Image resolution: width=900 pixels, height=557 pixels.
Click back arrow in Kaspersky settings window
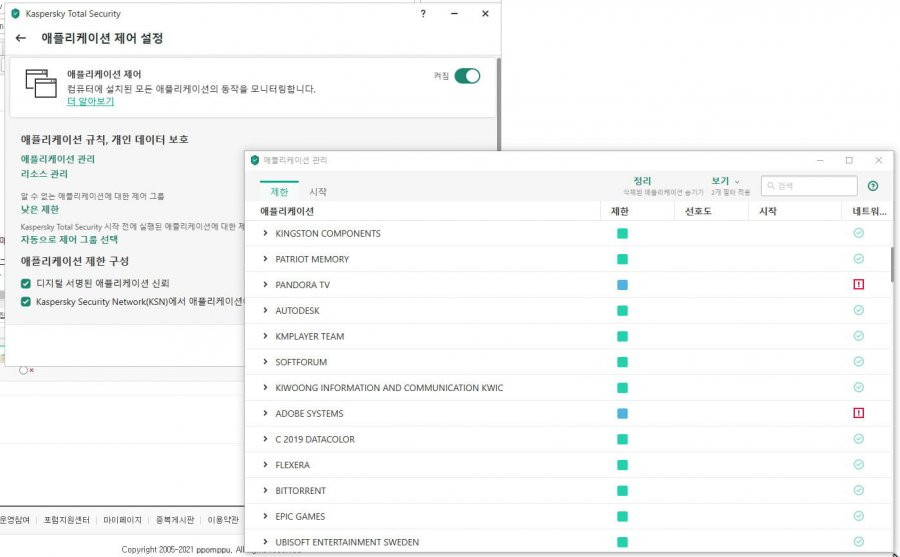pos(21,38)
